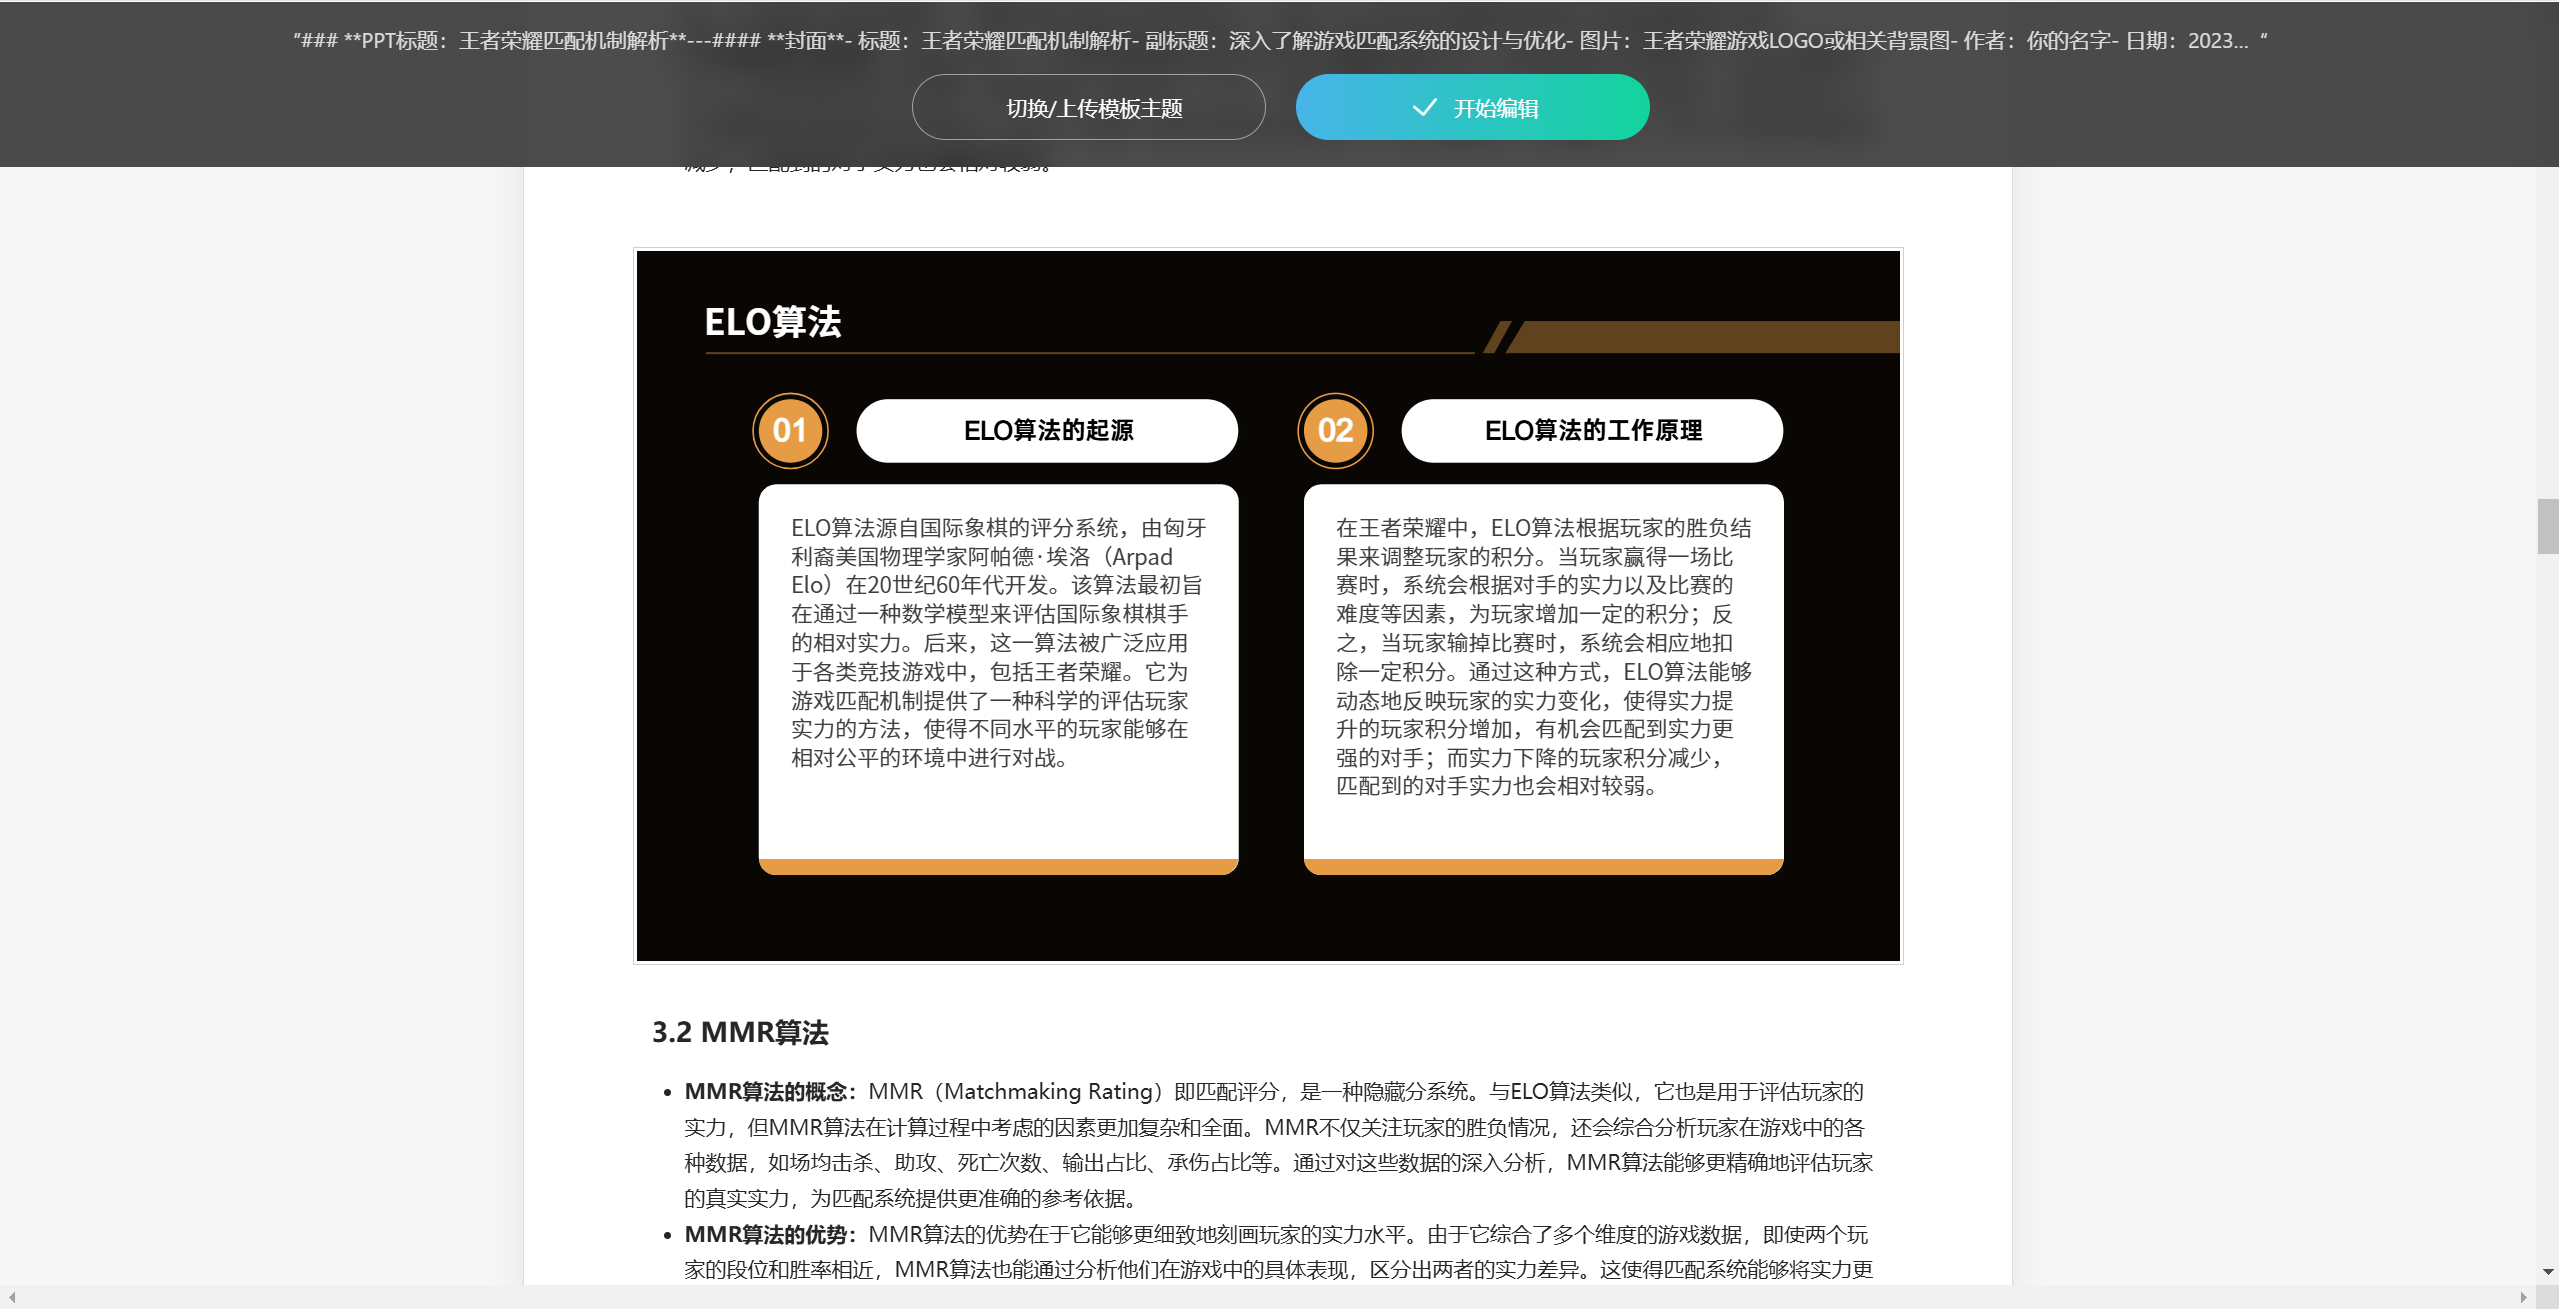Open 切换/上传模板主题 options
This screenshot has height=1309, width=2559.
coord(1088,107)
